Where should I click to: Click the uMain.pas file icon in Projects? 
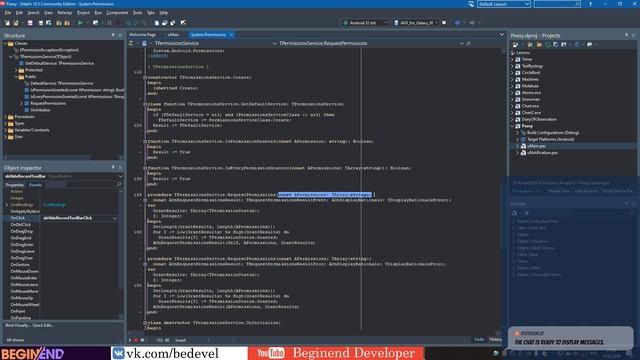[x=523, y=146]
